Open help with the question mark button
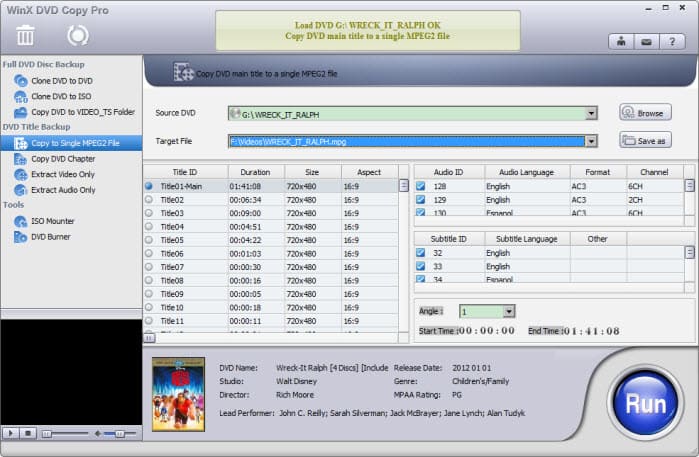Viewport: 699px width, 457px height. tap(672, 42)
